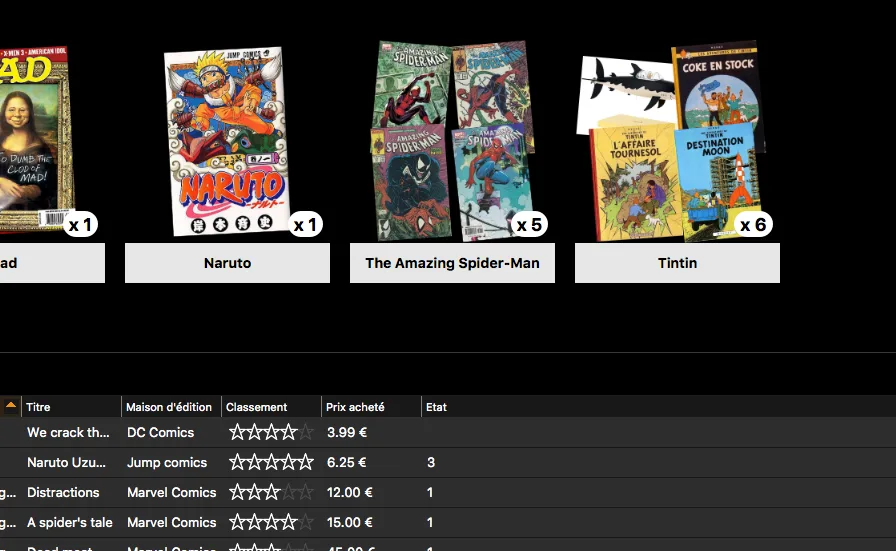
Task: Click the first star in Jump comics row
Action: [238, 463]
